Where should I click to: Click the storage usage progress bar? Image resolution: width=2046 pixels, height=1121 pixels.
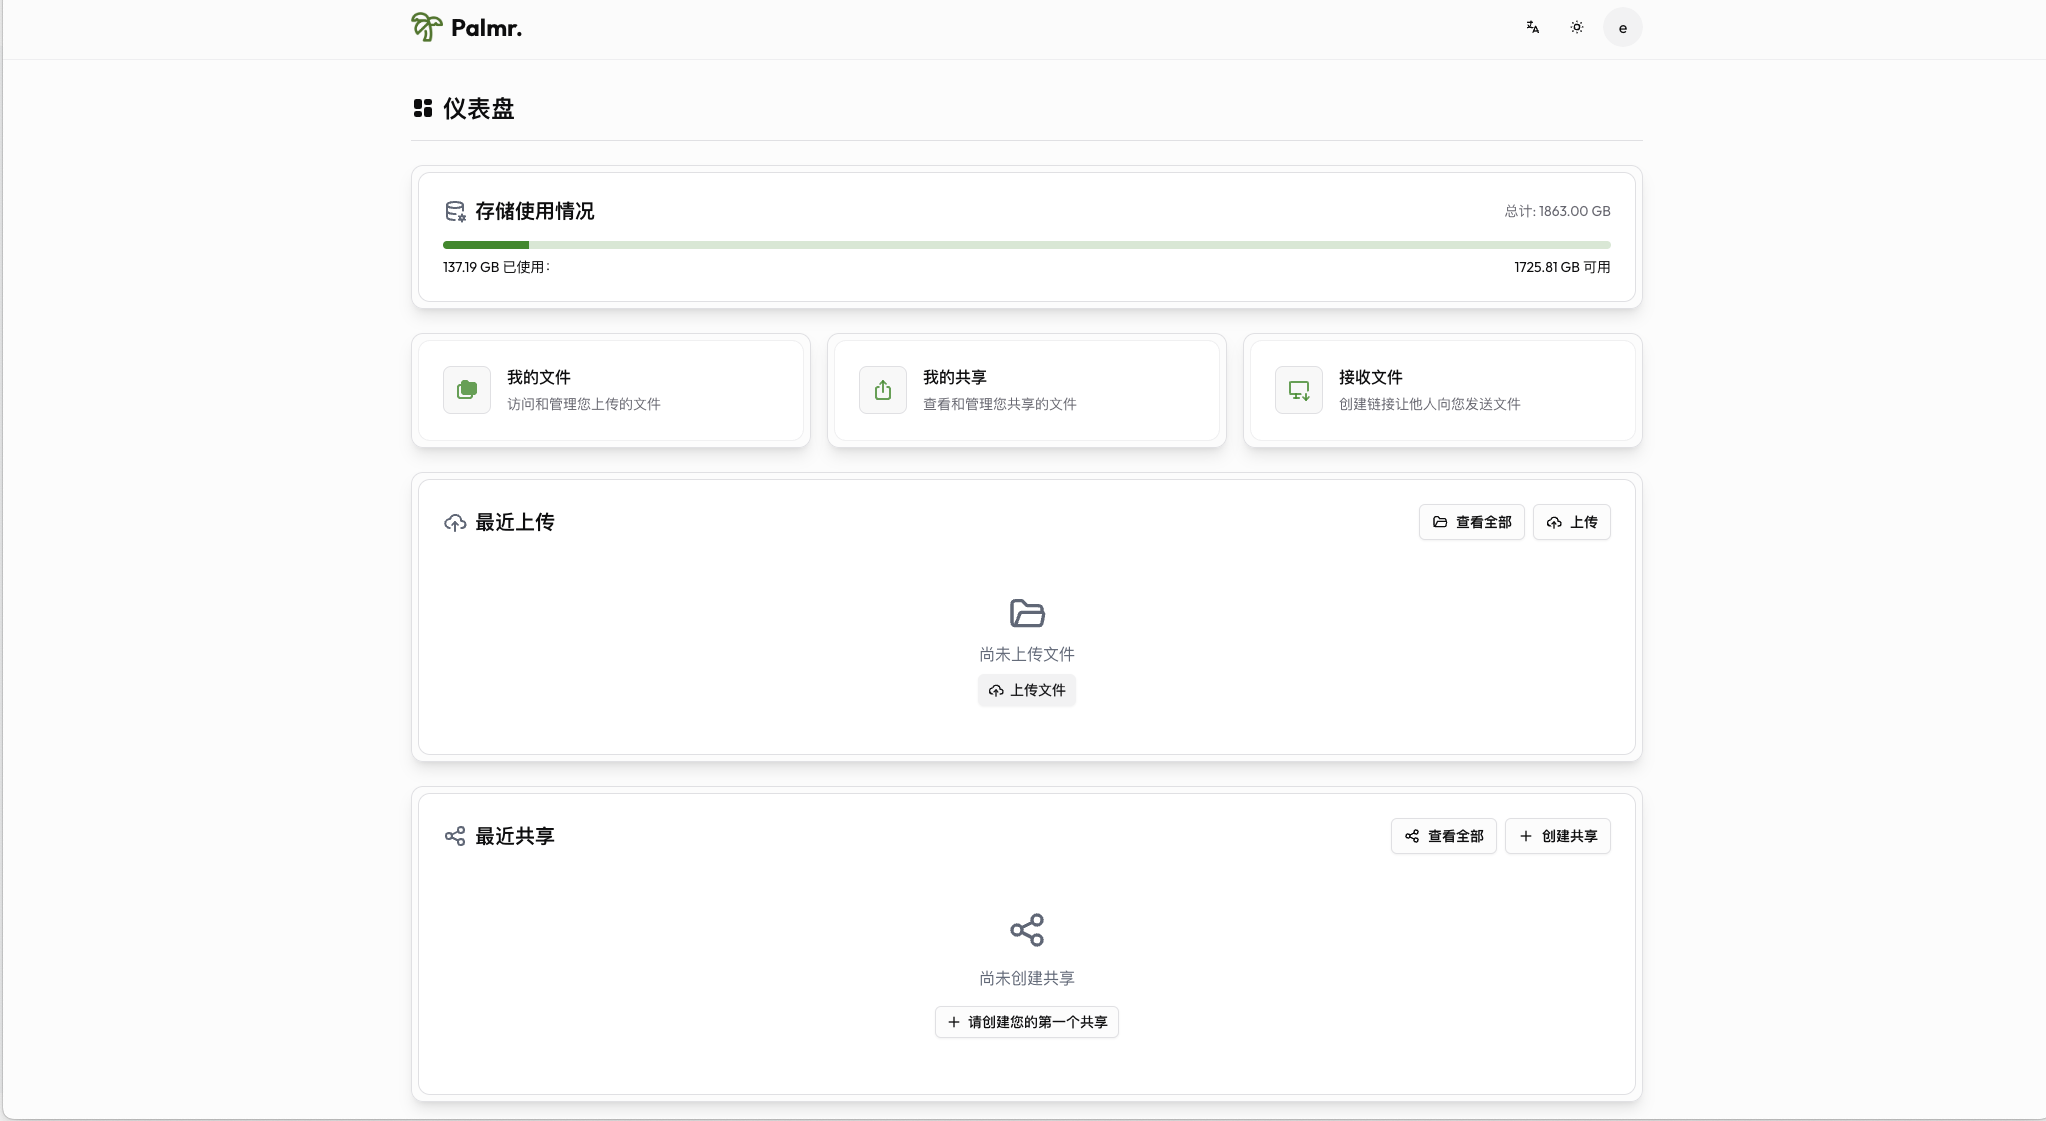tap(1026, 245)
